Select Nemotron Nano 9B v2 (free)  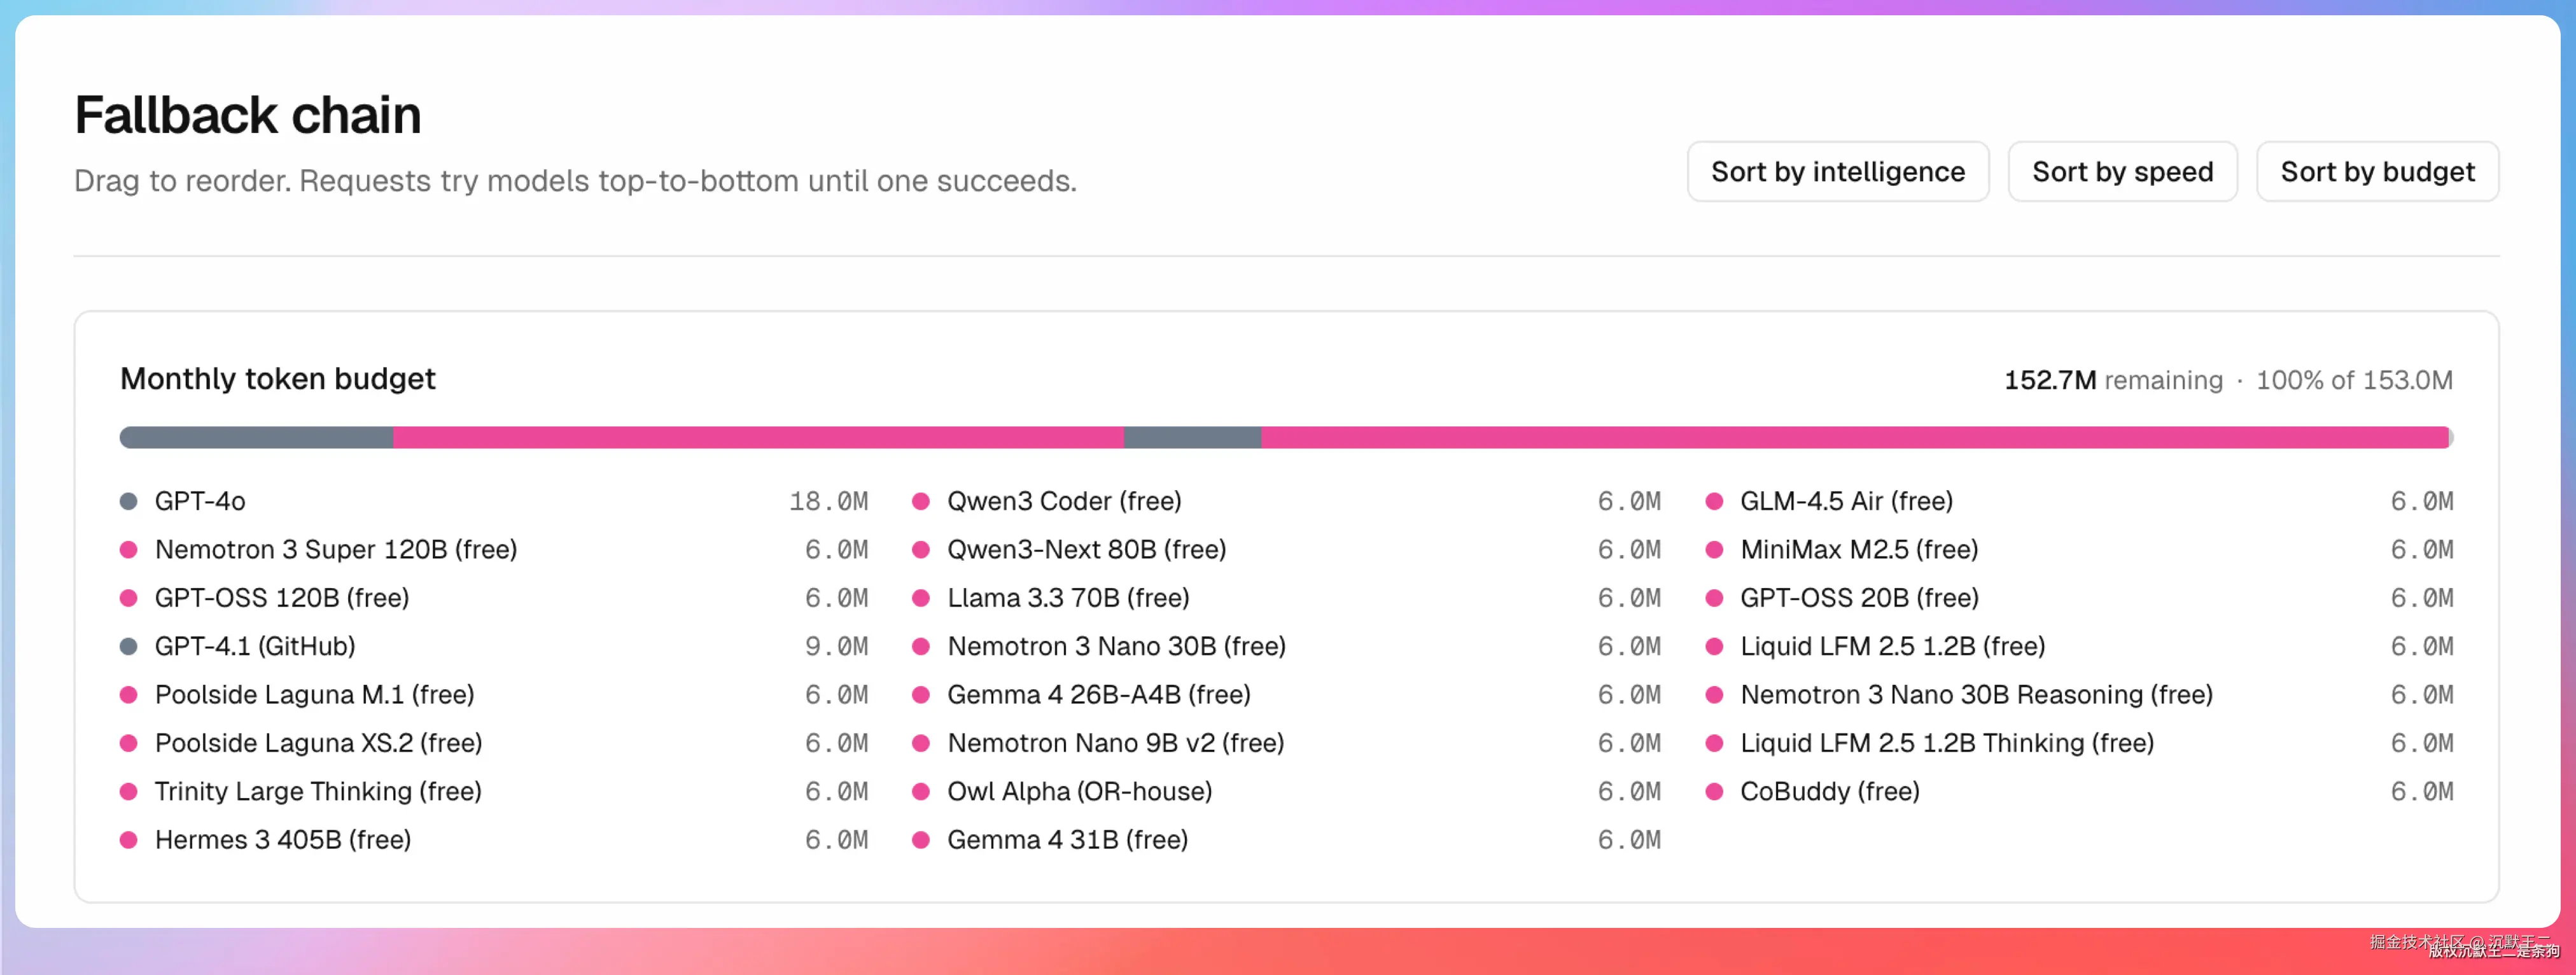tap(1115, 743)
